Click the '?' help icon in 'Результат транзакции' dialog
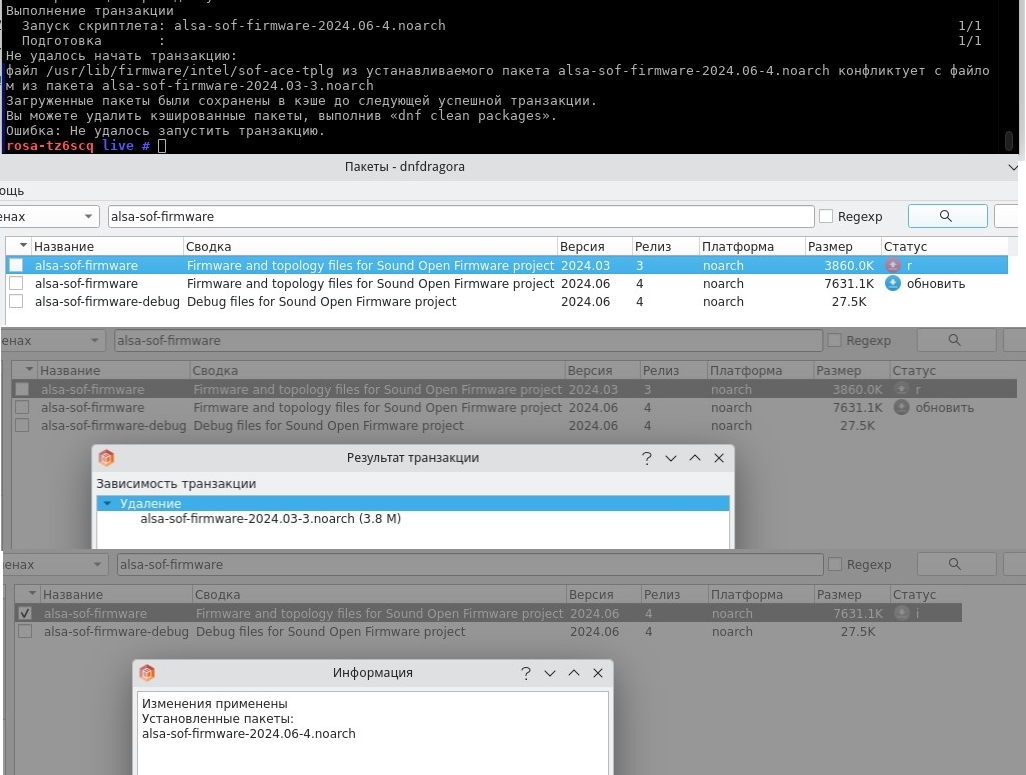This screenshot has width=1026, height=775. point(646,458)
